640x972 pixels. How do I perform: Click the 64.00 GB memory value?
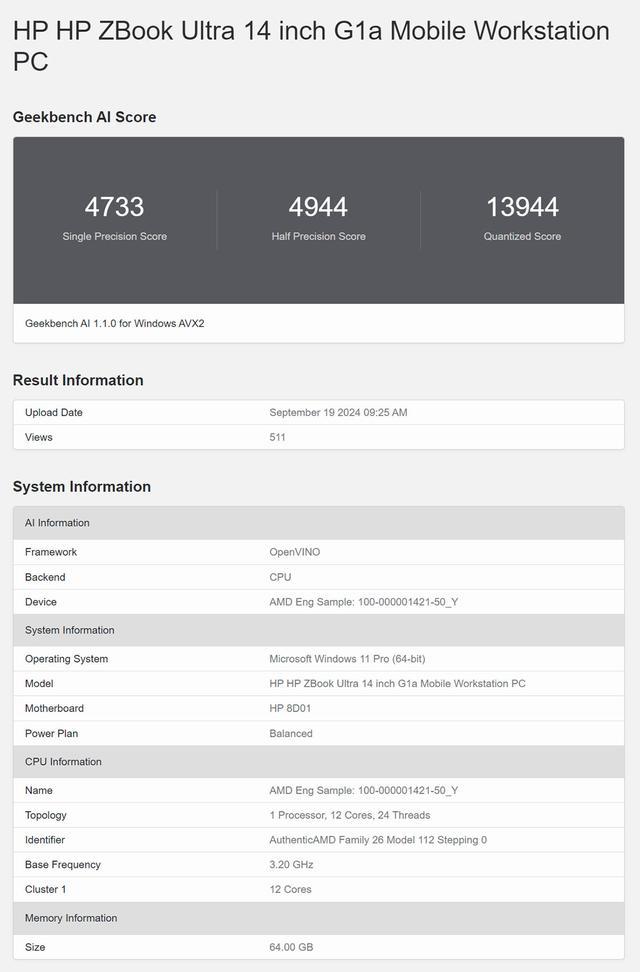[x=291, y=947]
